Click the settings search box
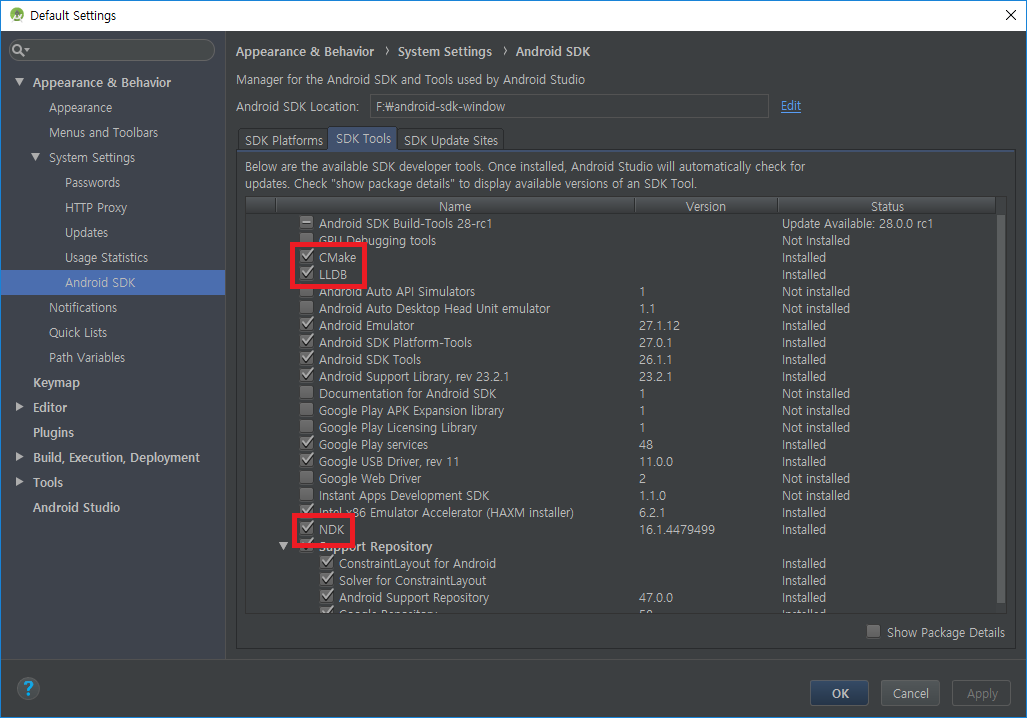 112,50
